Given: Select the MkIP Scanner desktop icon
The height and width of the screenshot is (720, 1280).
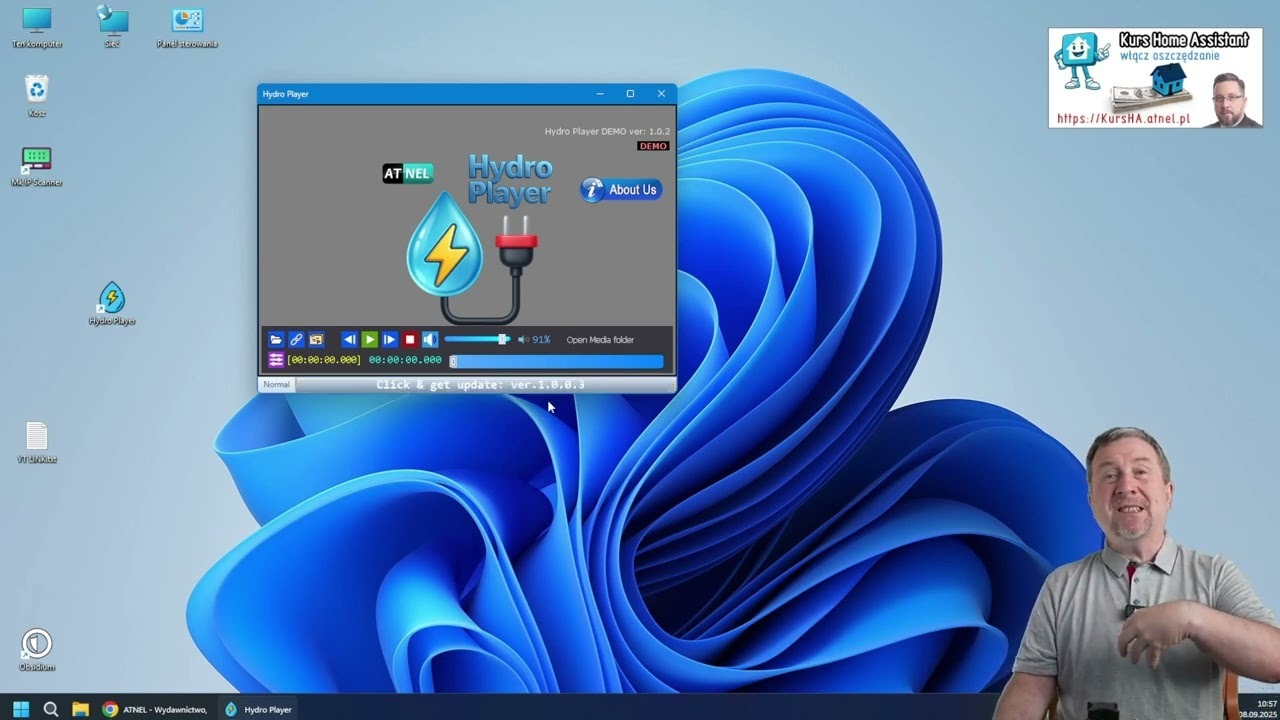Looking at the screenshot, I should [x=37, y=163].
